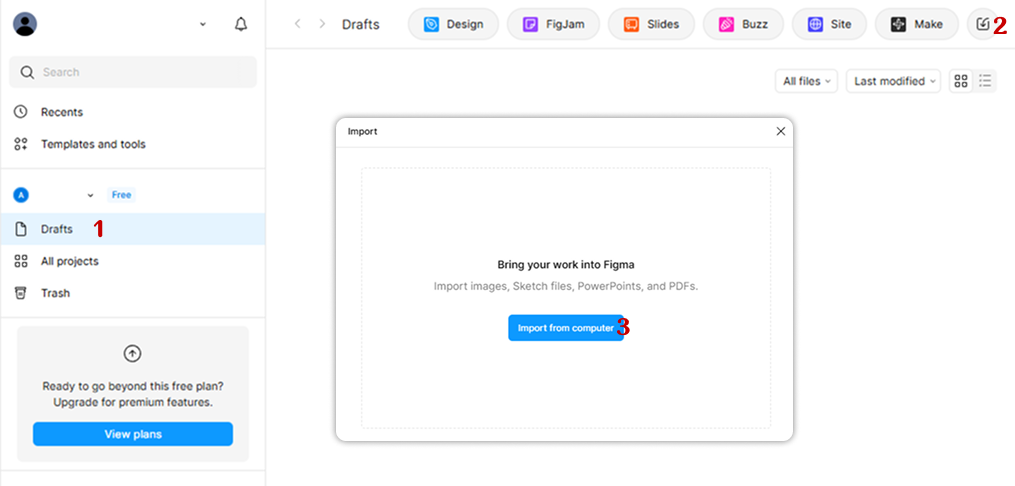Open the All files filter dropdown
This screenshot has width=1015, height=486.
pyautogui.click(x=807, y=81)
